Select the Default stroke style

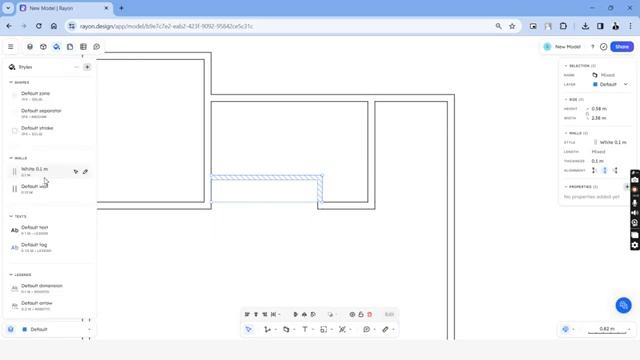[49, 131]
